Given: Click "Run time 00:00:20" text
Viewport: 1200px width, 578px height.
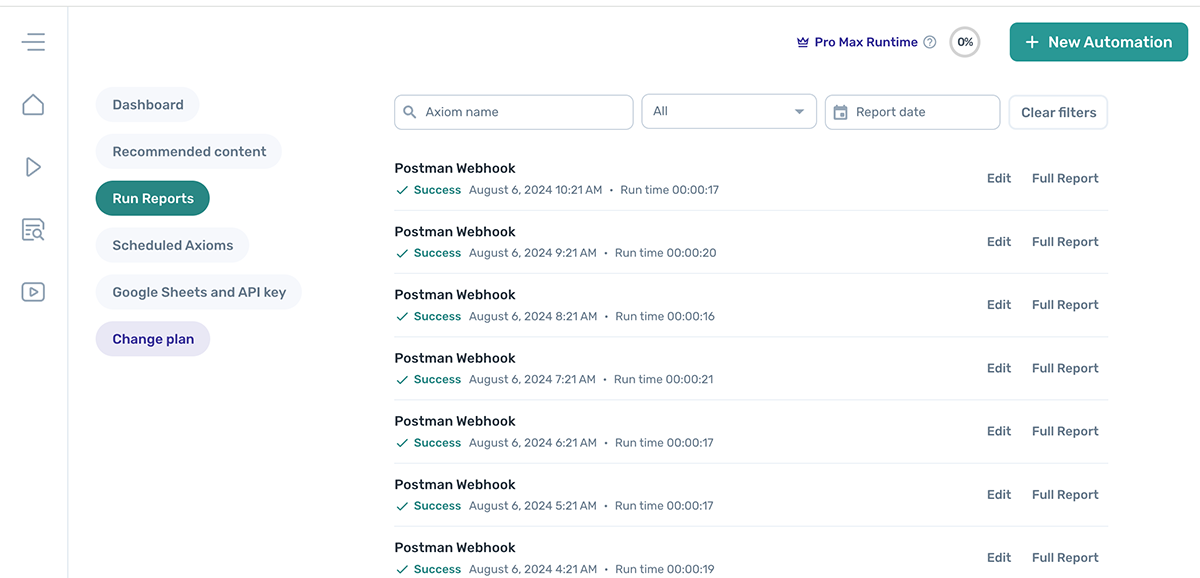Looking at the screenshot, I should [x=665, y=253].
